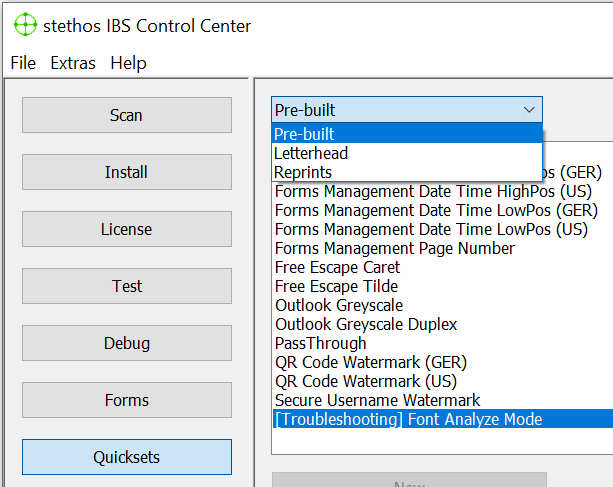
Task: Select the Free Escape Caret entry
Action: pyautogui.click(x=337, y=267)
